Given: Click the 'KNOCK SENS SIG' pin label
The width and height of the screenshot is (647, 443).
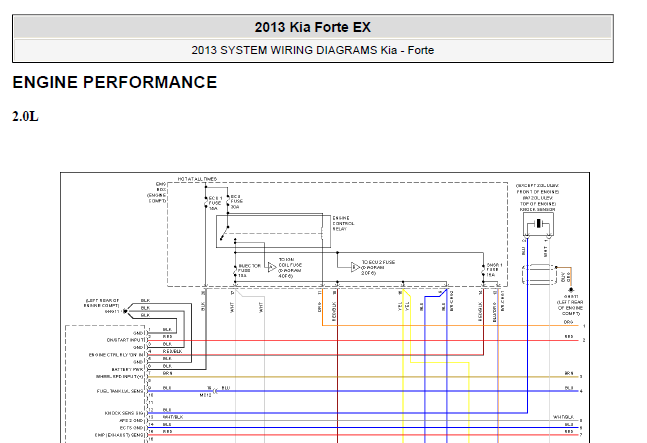Looking at the screenshot, I should tap(124, 413).
